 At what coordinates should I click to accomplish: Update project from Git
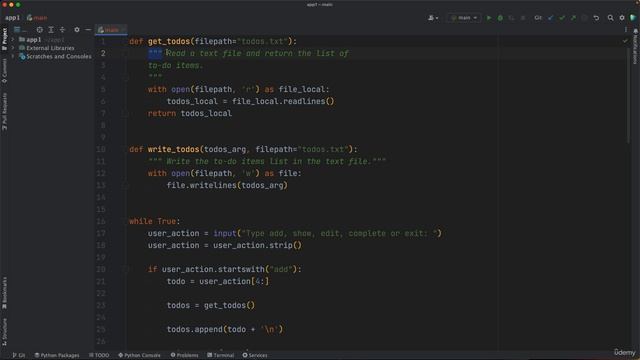(x=551, y=18)
